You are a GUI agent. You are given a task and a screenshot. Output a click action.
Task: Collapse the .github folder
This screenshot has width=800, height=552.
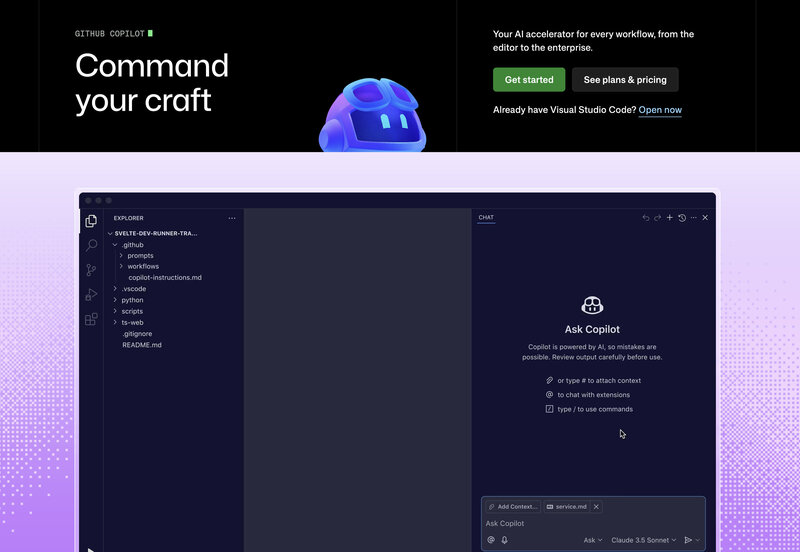point(115,245)
